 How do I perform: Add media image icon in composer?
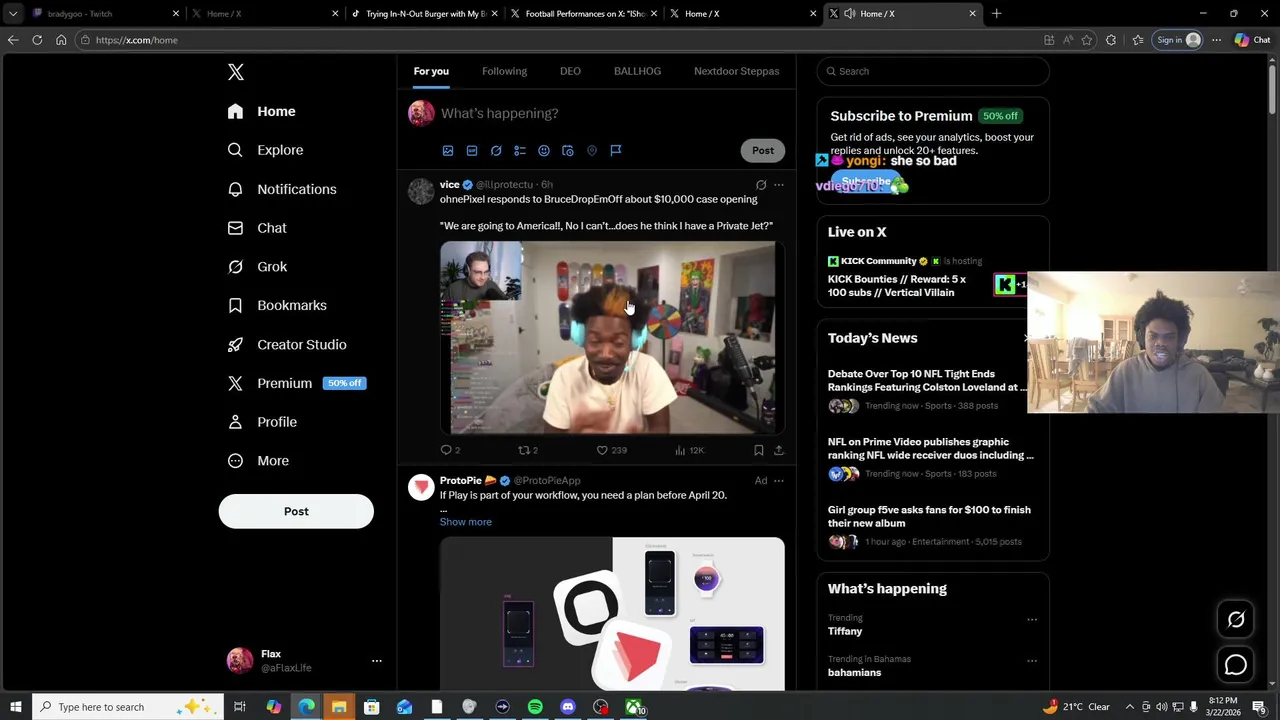(448, 151)
